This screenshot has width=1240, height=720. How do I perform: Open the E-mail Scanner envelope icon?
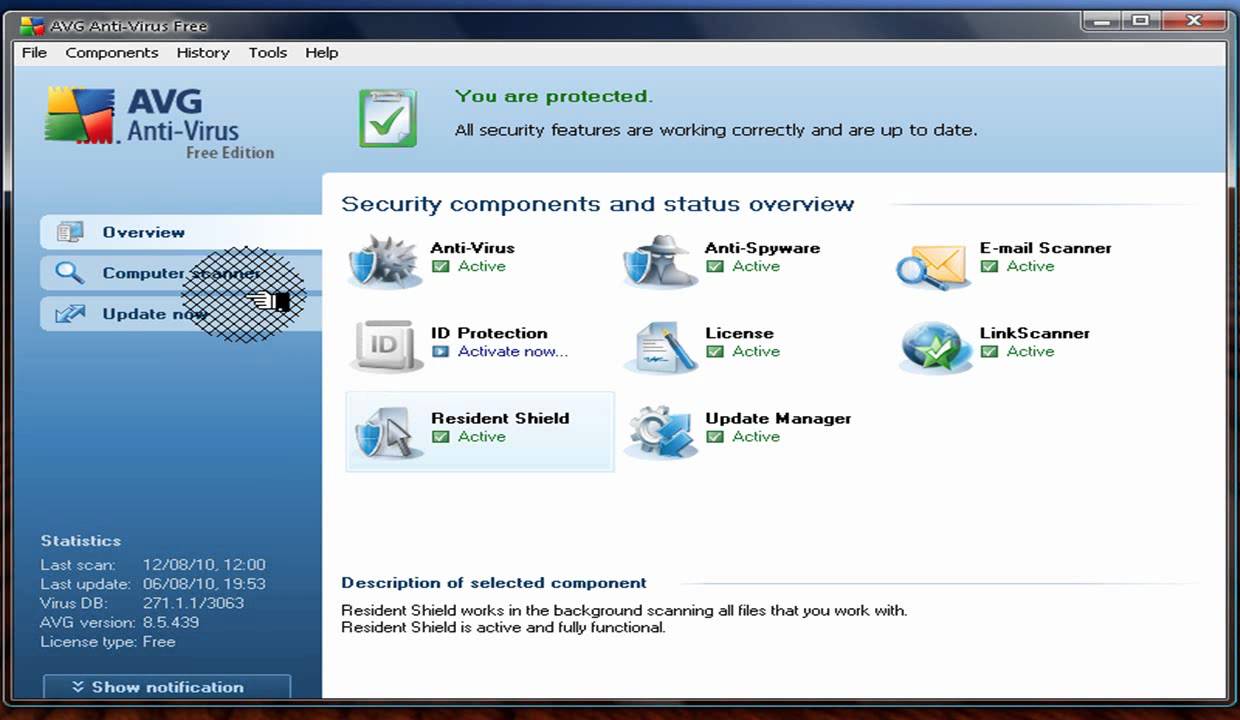coord(932,265)
